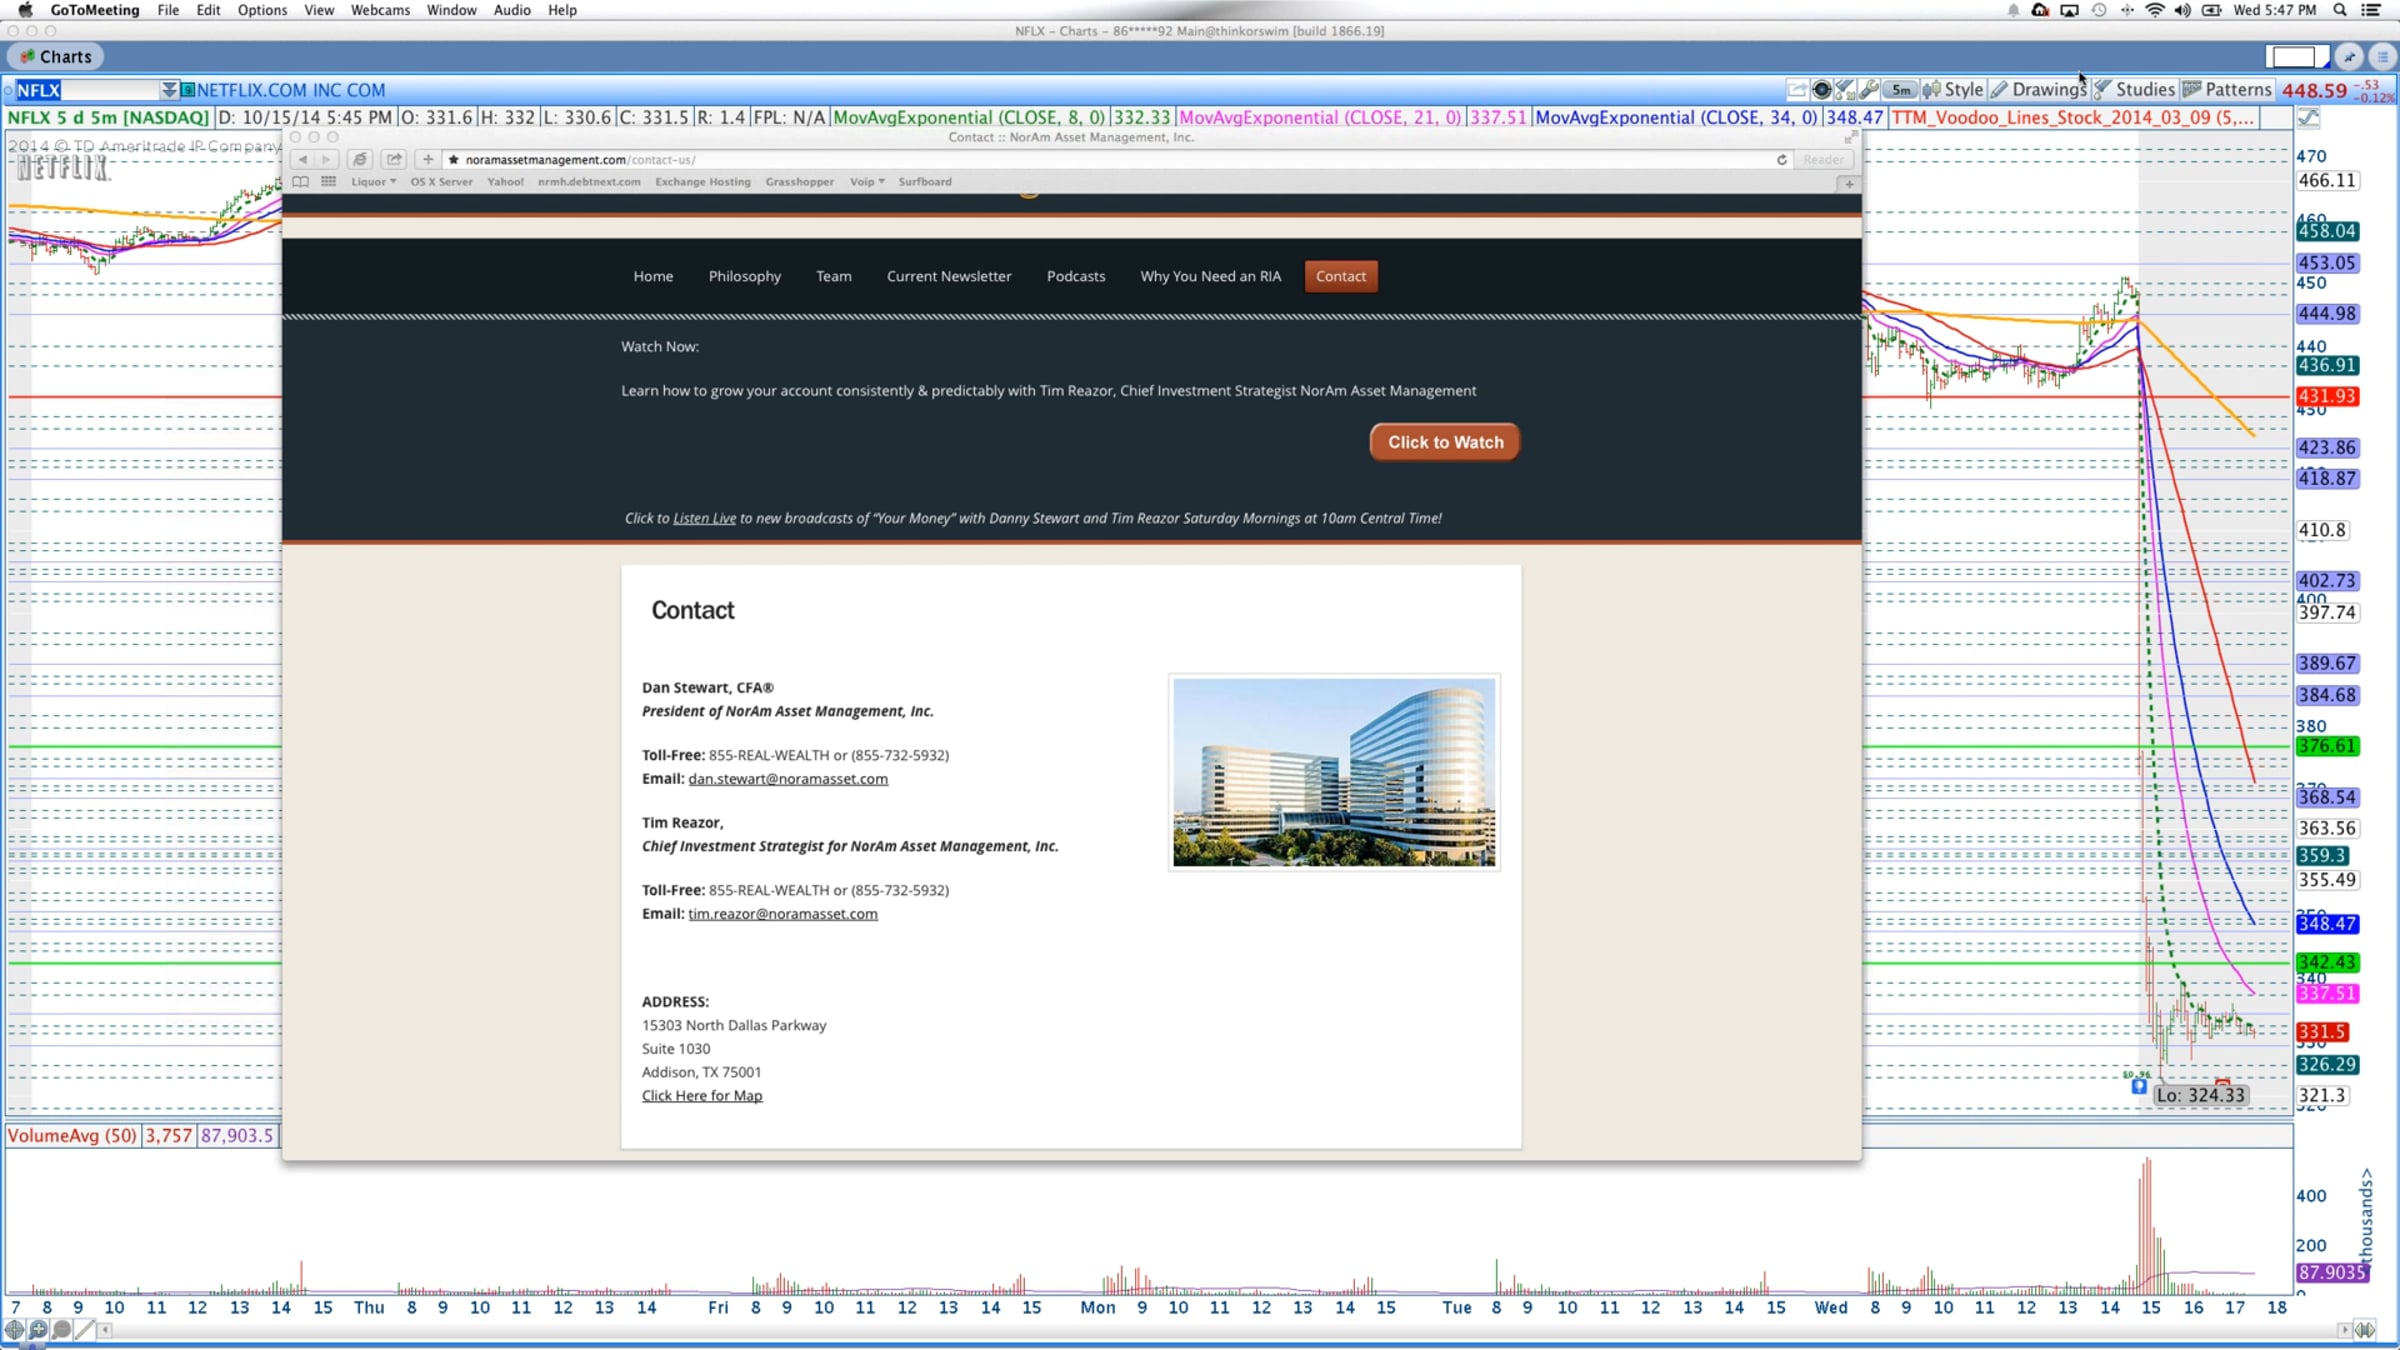Viewport: 2400px width, 1350px height.
Task: Toggle the studies line icon at top right
Action: click(x=2308, y=118)
